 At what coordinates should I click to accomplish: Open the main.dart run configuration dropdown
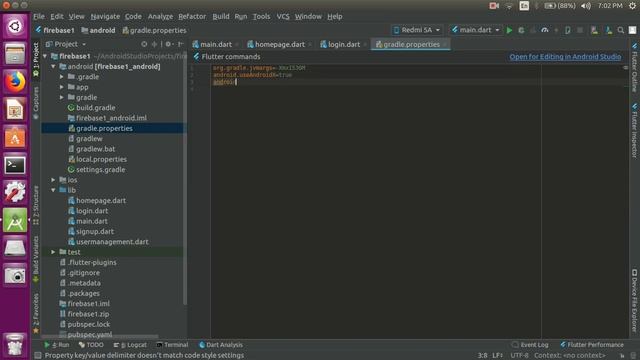(x=475, y=30)
